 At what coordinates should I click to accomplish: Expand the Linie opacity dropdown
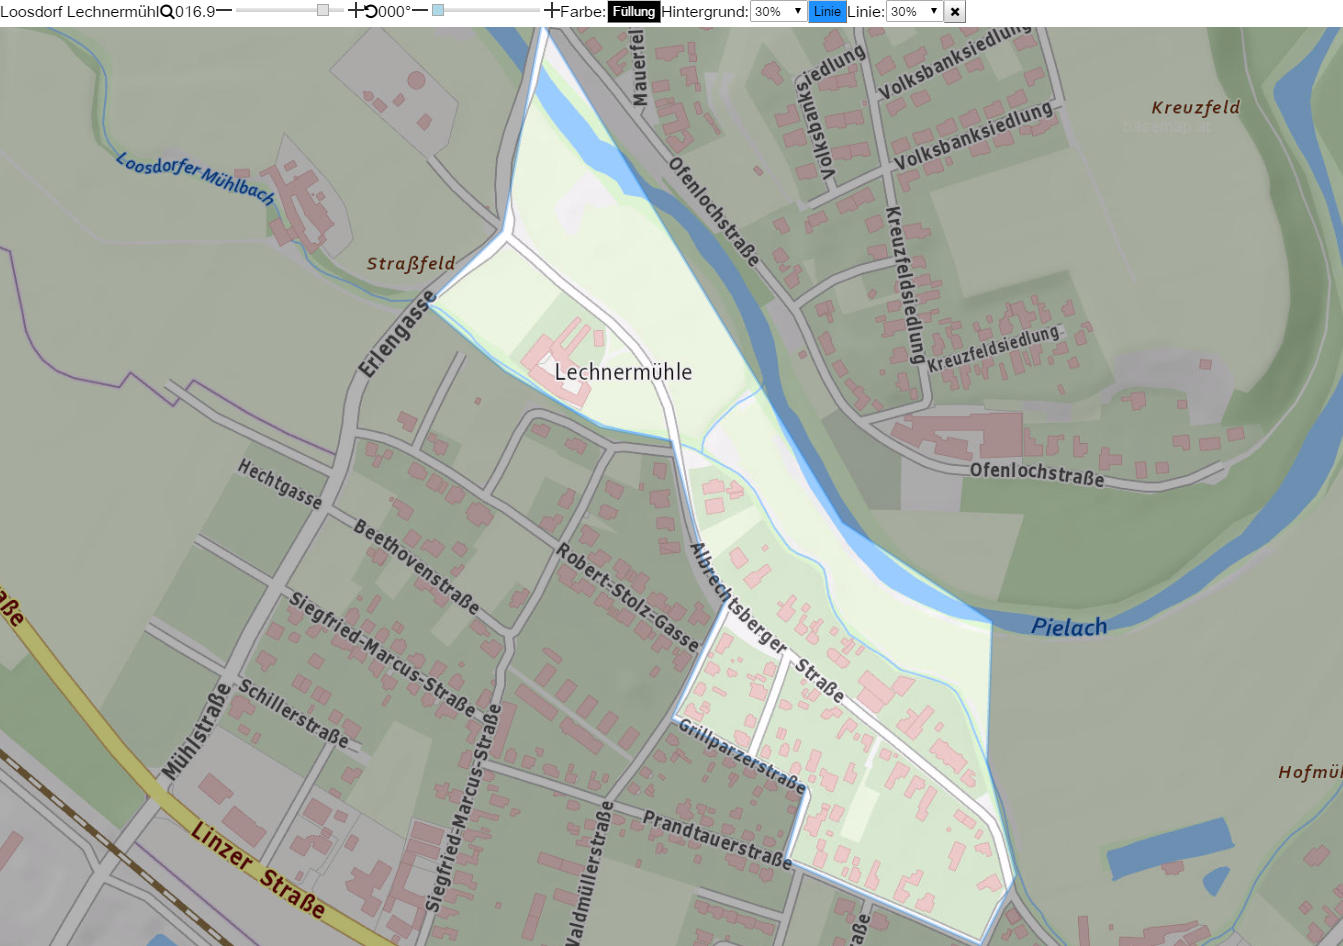pos(914,12)
